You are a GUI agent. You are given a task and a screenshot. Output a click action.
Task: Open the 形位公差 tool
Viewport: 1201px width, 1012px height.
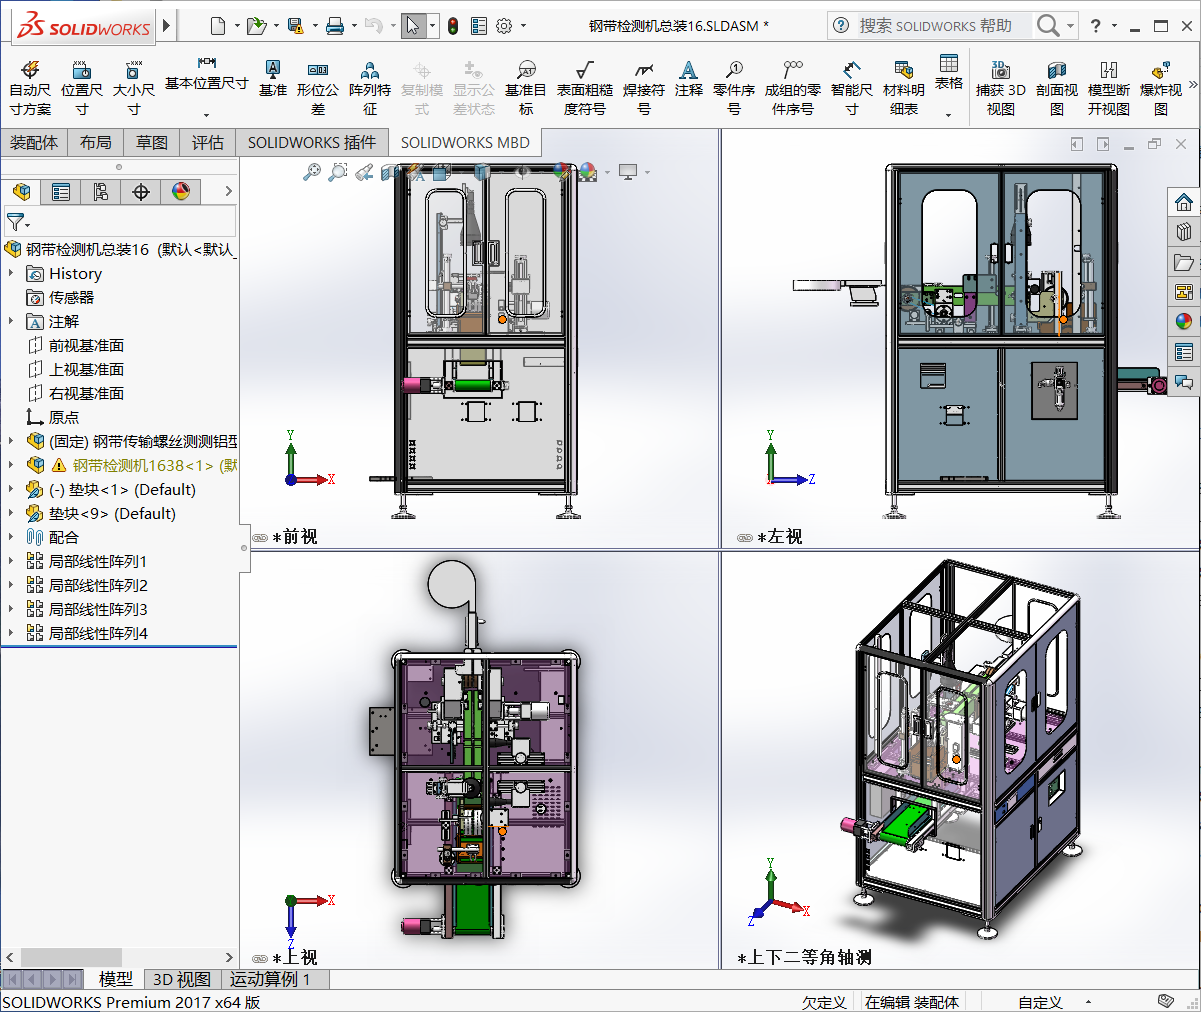(x=318, y=87)
